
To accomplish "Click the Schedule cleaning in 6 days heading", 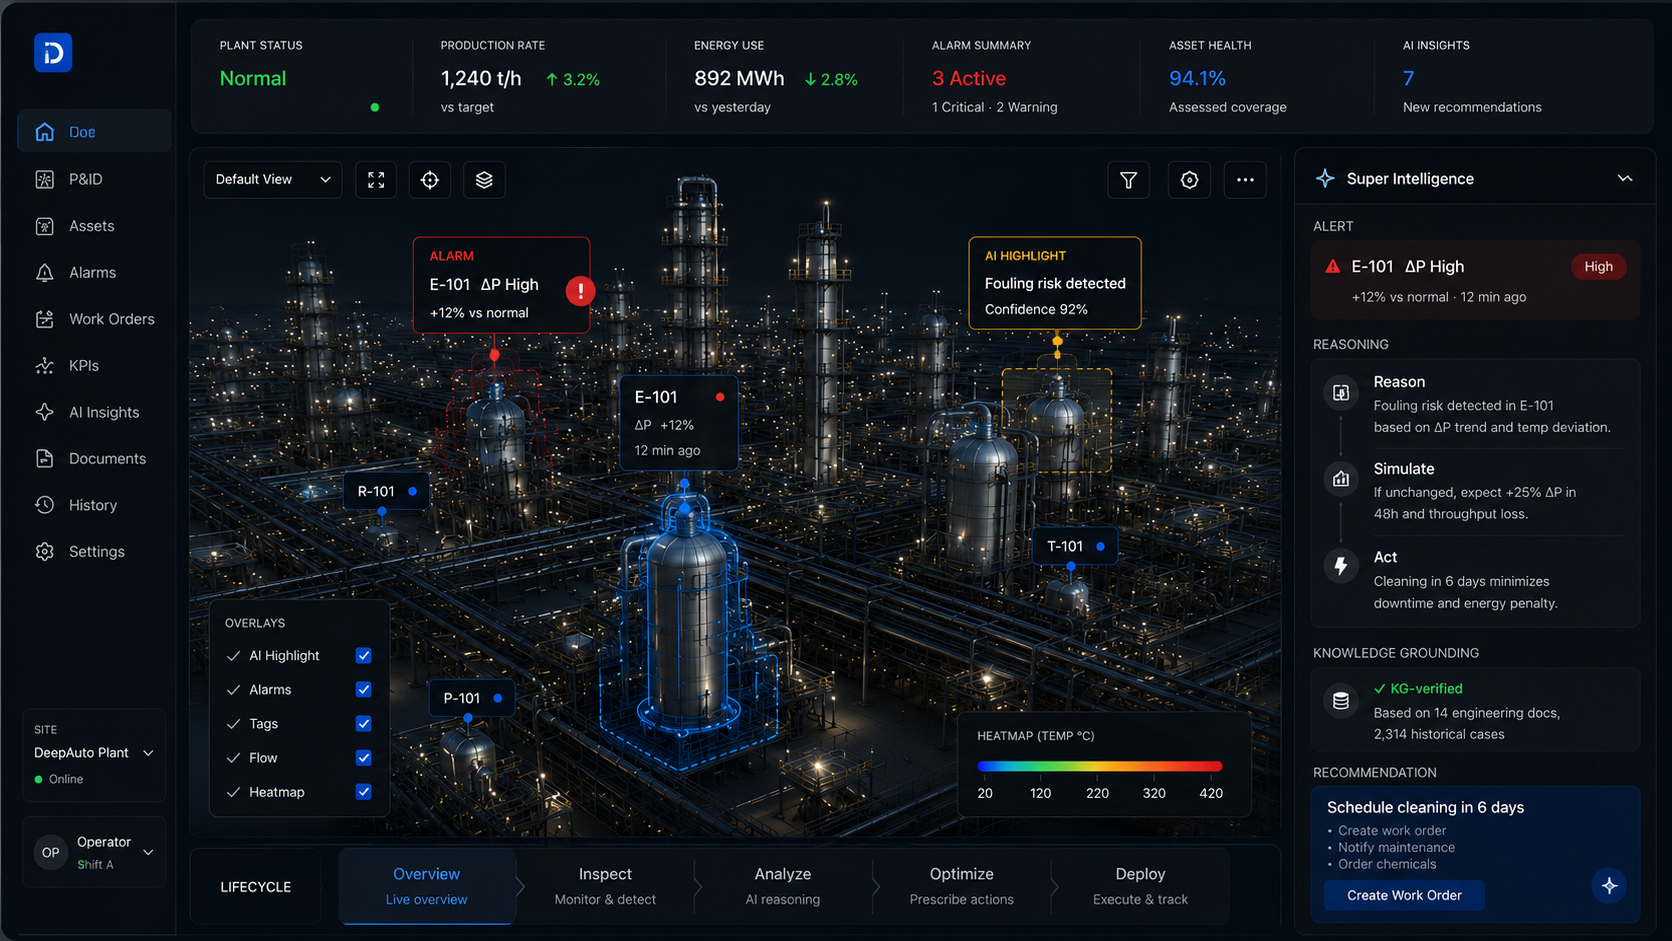I will coord(1425,807).
